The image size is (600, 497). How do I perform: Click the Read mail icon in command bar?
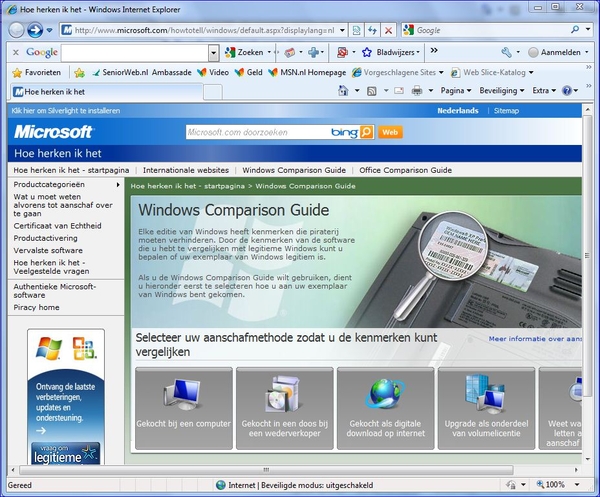point(399,91)
